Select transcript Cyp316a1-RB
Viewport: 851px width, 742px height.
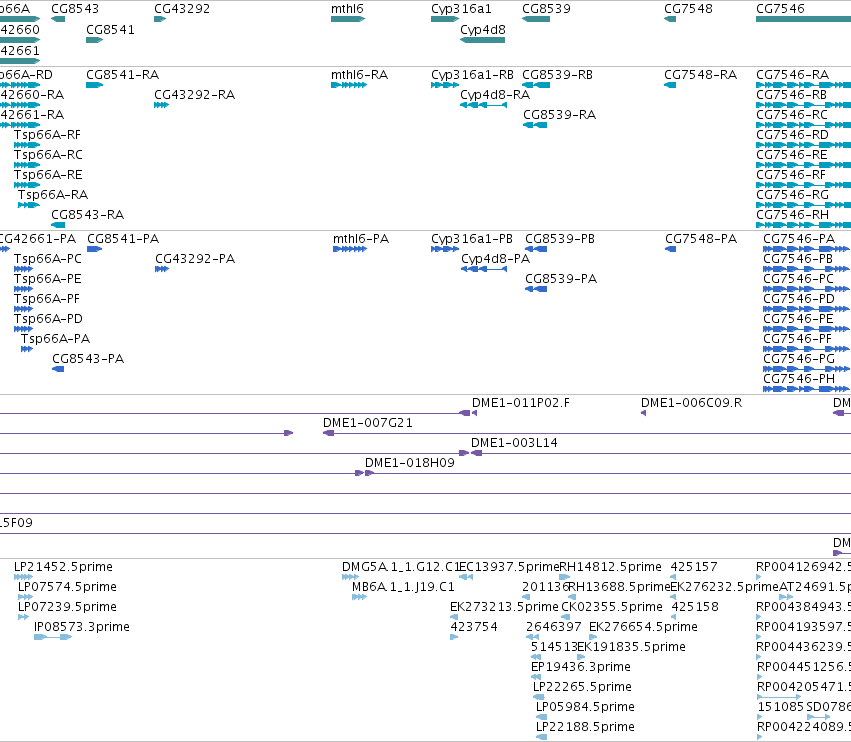[472, 75]
